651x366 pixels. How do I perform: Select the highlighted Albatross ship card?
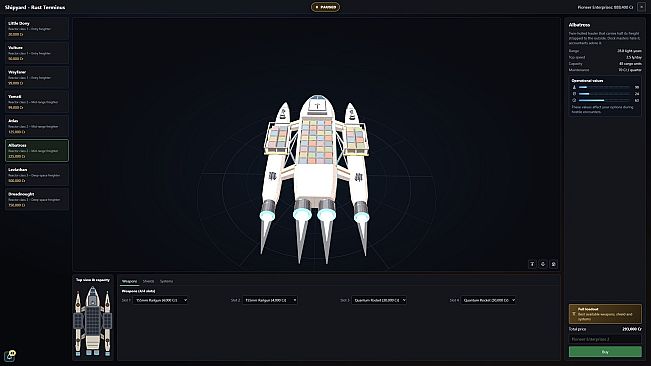(x=37, y=150)
